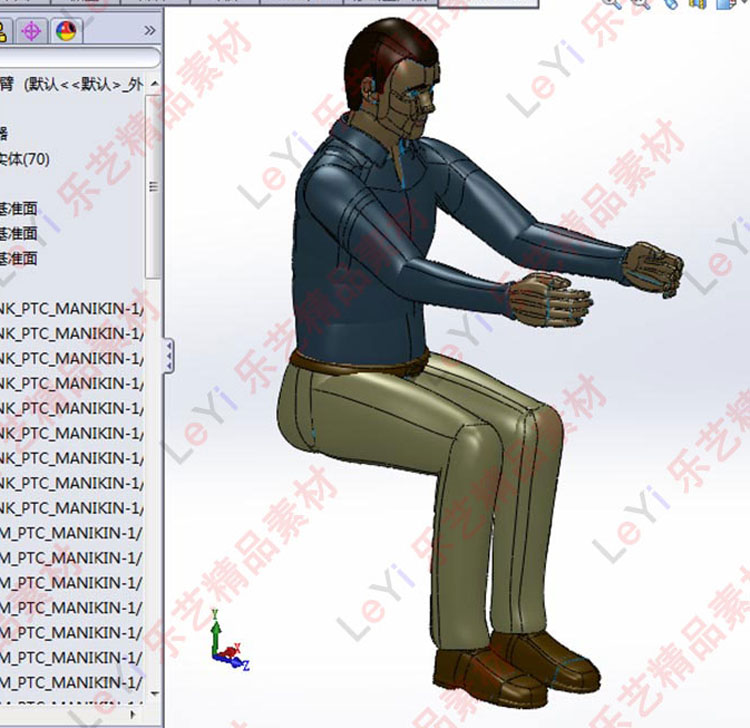This screenshot has height=728, width=750.
Task: Click the feature tree scroll-up arrow
Action: (x=154, y=83)
